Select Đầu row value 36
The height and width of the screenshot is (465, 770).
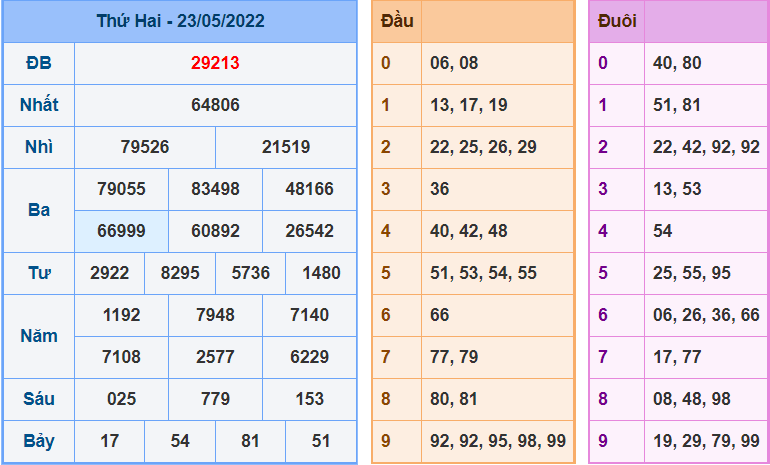[x=440, y=189]
